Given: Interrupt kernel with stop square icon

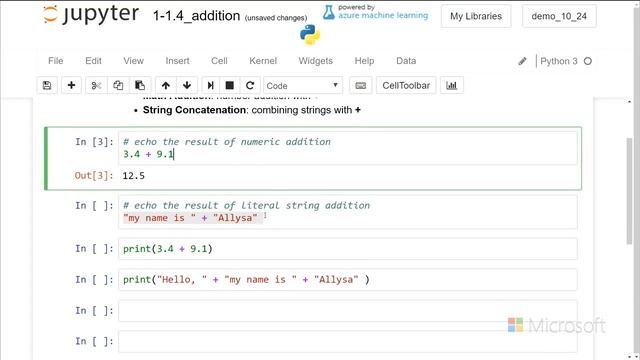Looking at the screenshot, I should click(229, 85).
